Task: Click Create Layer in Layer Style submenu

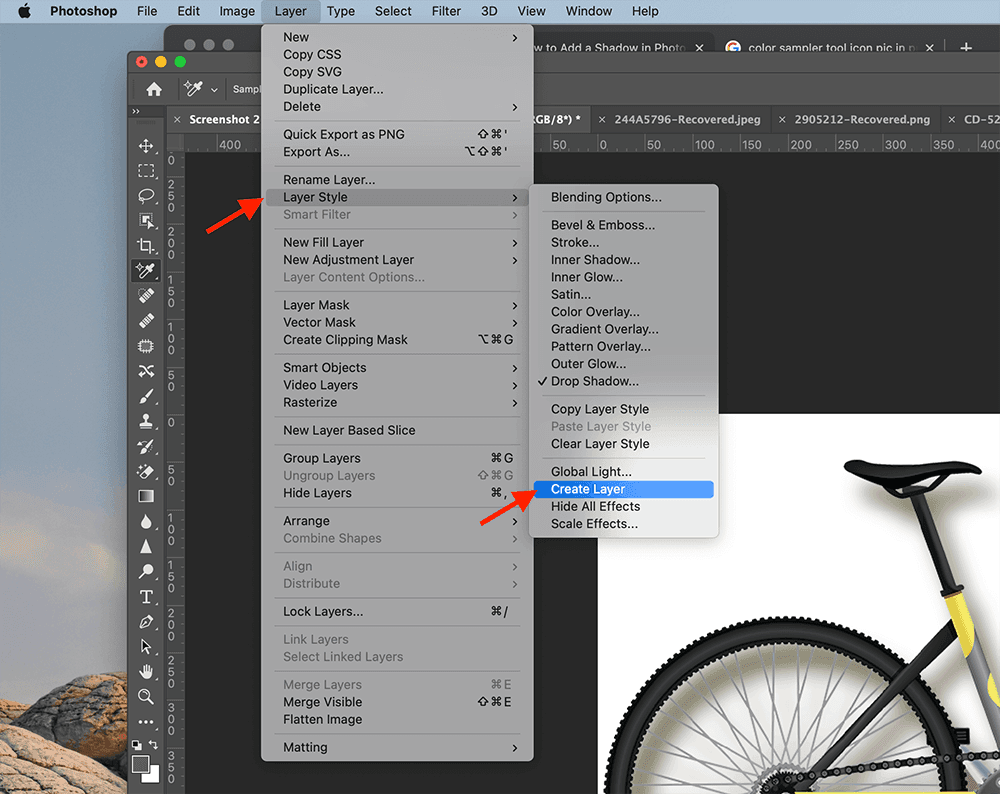Action: coord(624,489)
